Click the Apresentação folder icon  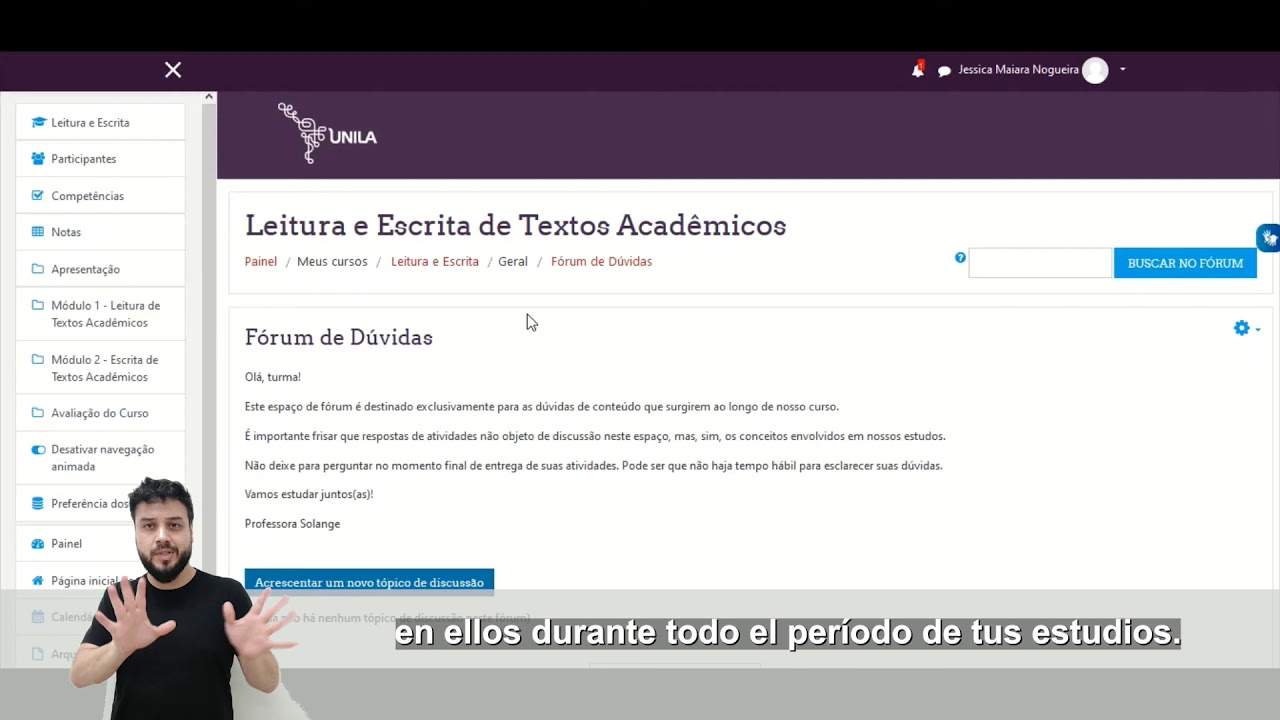click(38, 269)
